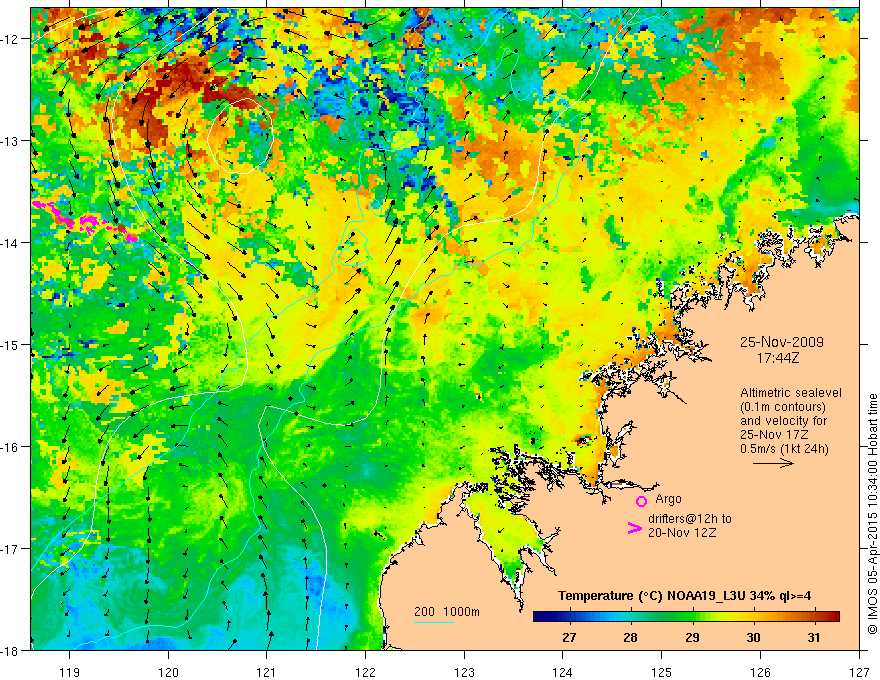
Task: Click the magenta drifter track on the map
Action: point(84,221)
